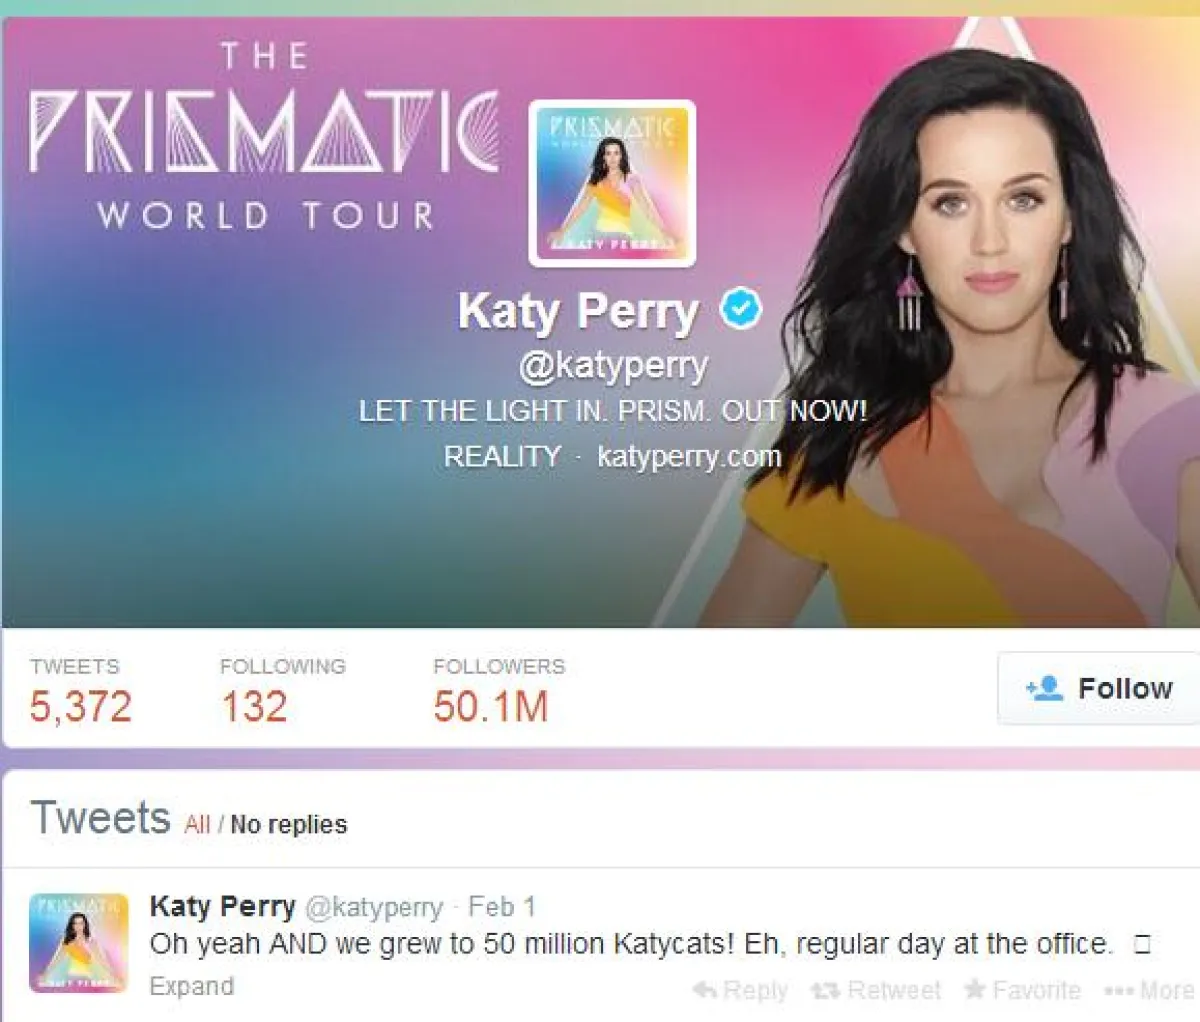1200x1022 pixels.
Task: Click the tweet's small avatar thumbnail
Action: [79, 943]
